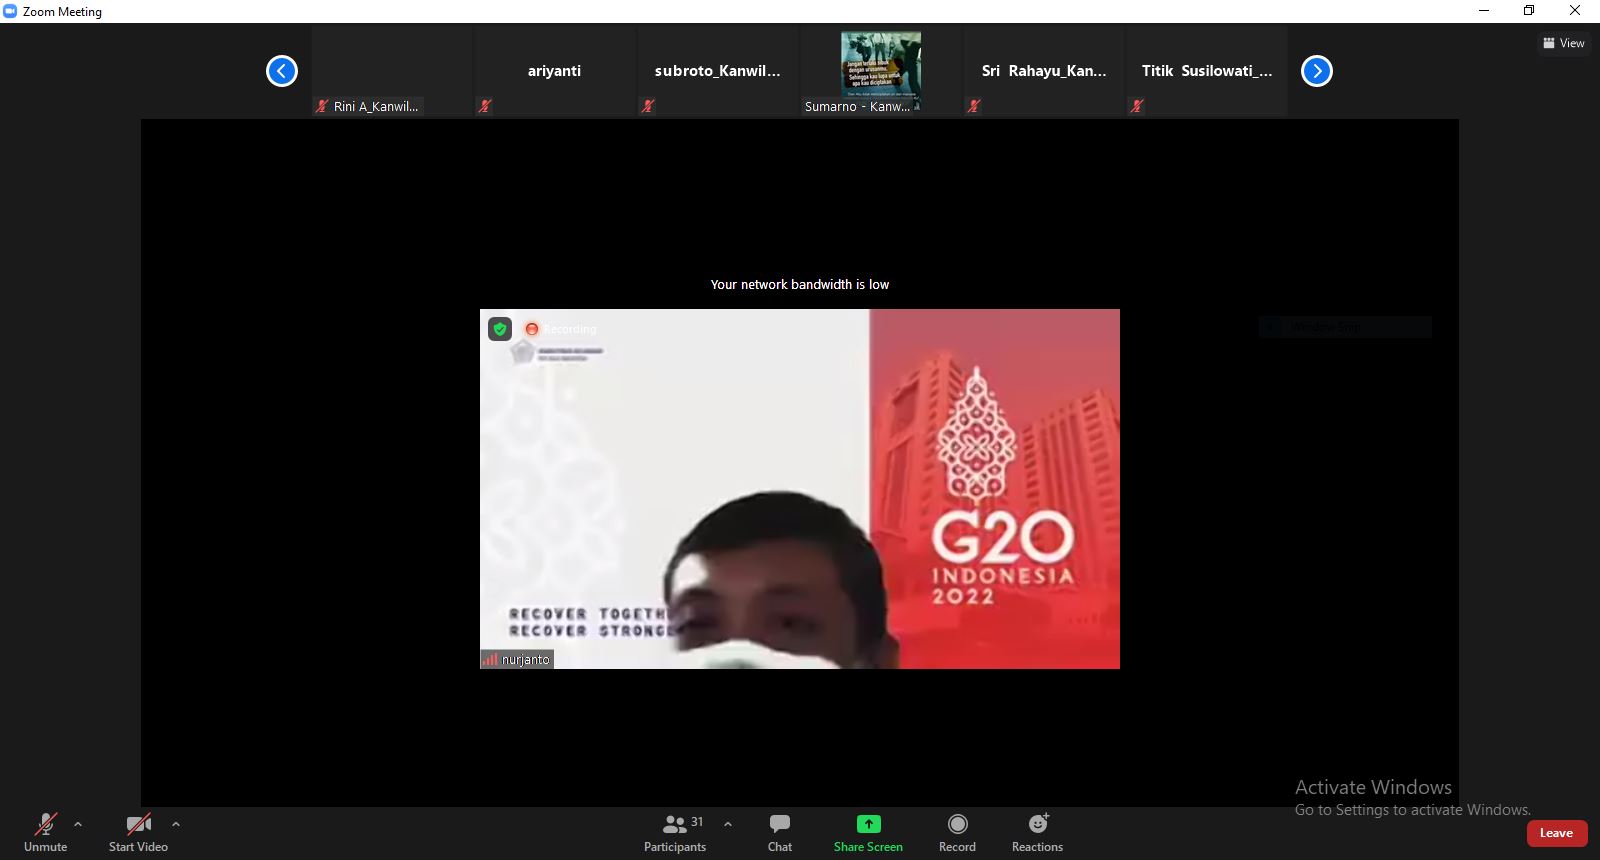Open the View layout menu
1600x860 pixels.
pos(1564,43)
